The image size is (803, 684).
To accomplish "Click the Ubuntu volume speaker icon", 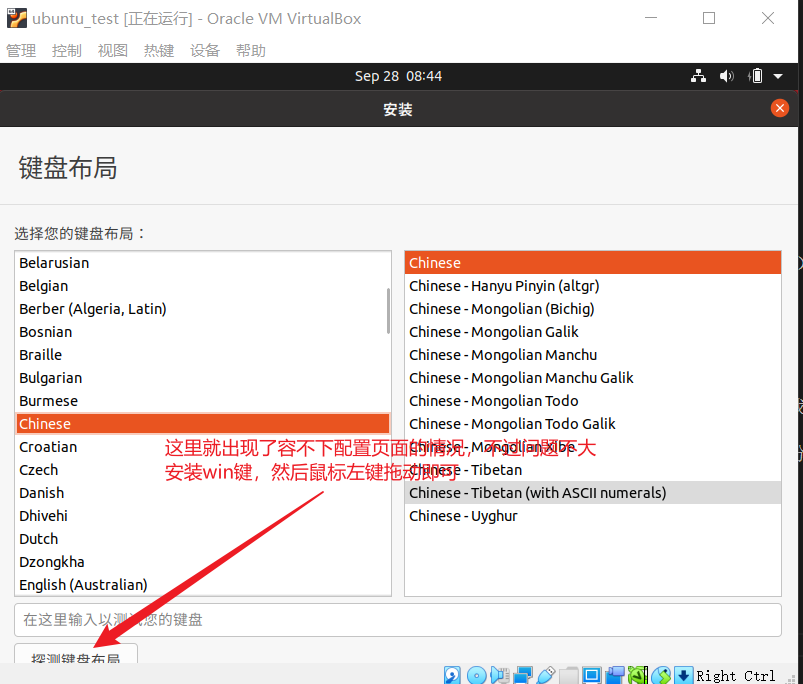I will pos(726,76).
